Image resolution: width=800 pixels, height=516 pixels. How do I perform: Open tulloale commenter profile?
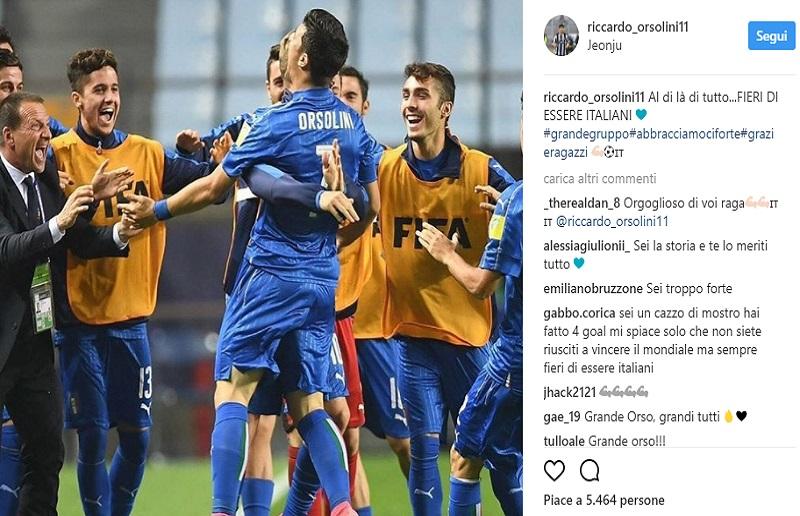point(564,441)
